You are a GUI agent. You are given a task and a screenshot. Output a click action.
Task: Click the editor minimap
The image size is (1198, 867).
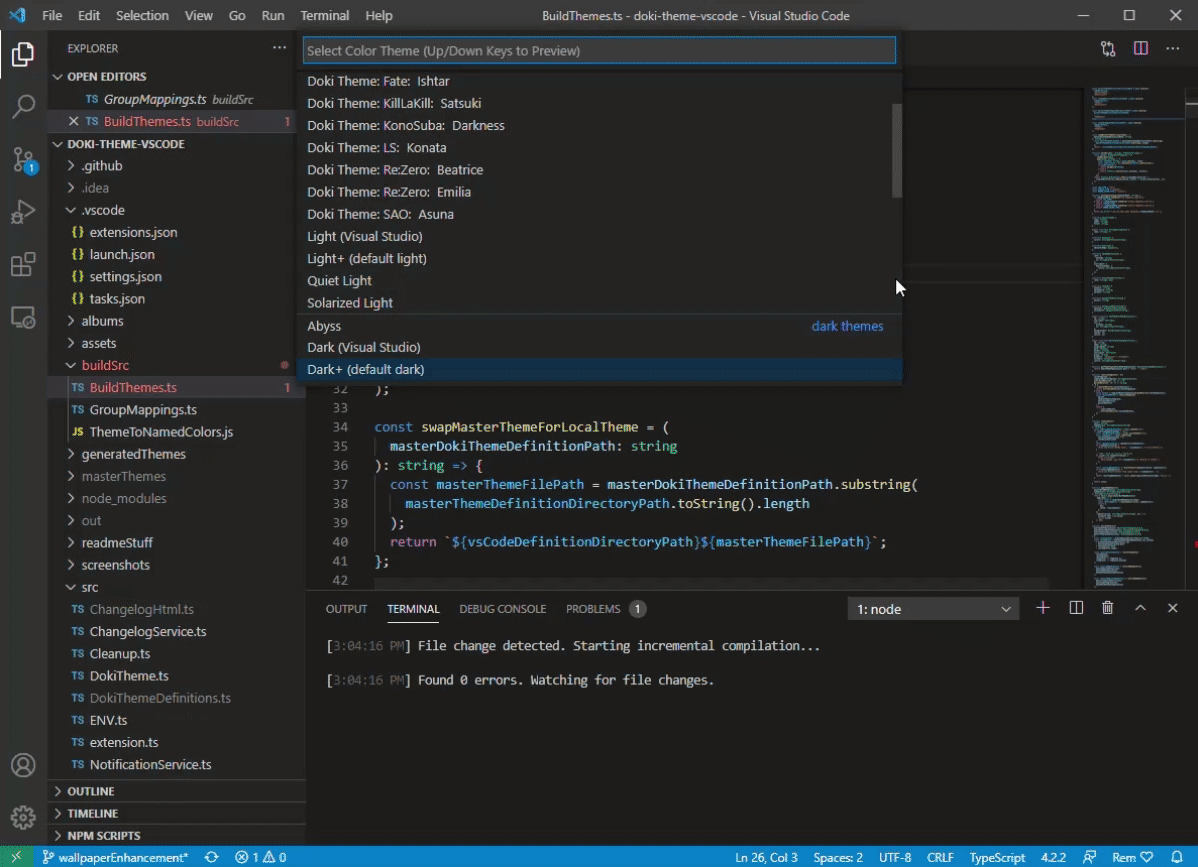pyautogui.click(x=1136, y=336)
